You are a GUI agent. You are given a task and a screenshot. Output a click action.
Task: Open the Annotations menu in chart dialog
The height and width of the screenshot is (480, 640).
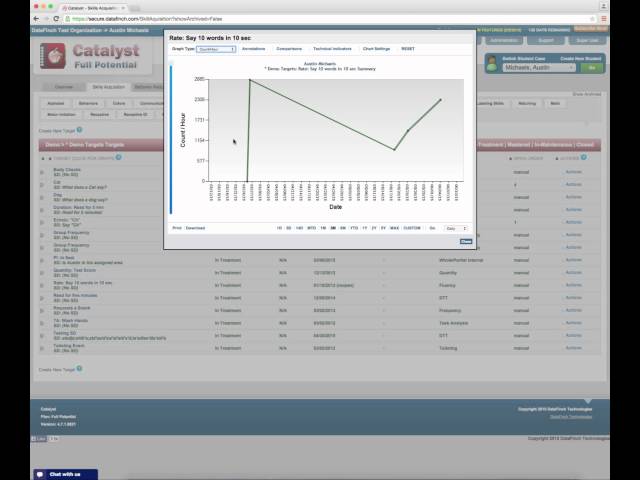click(253, 49)
